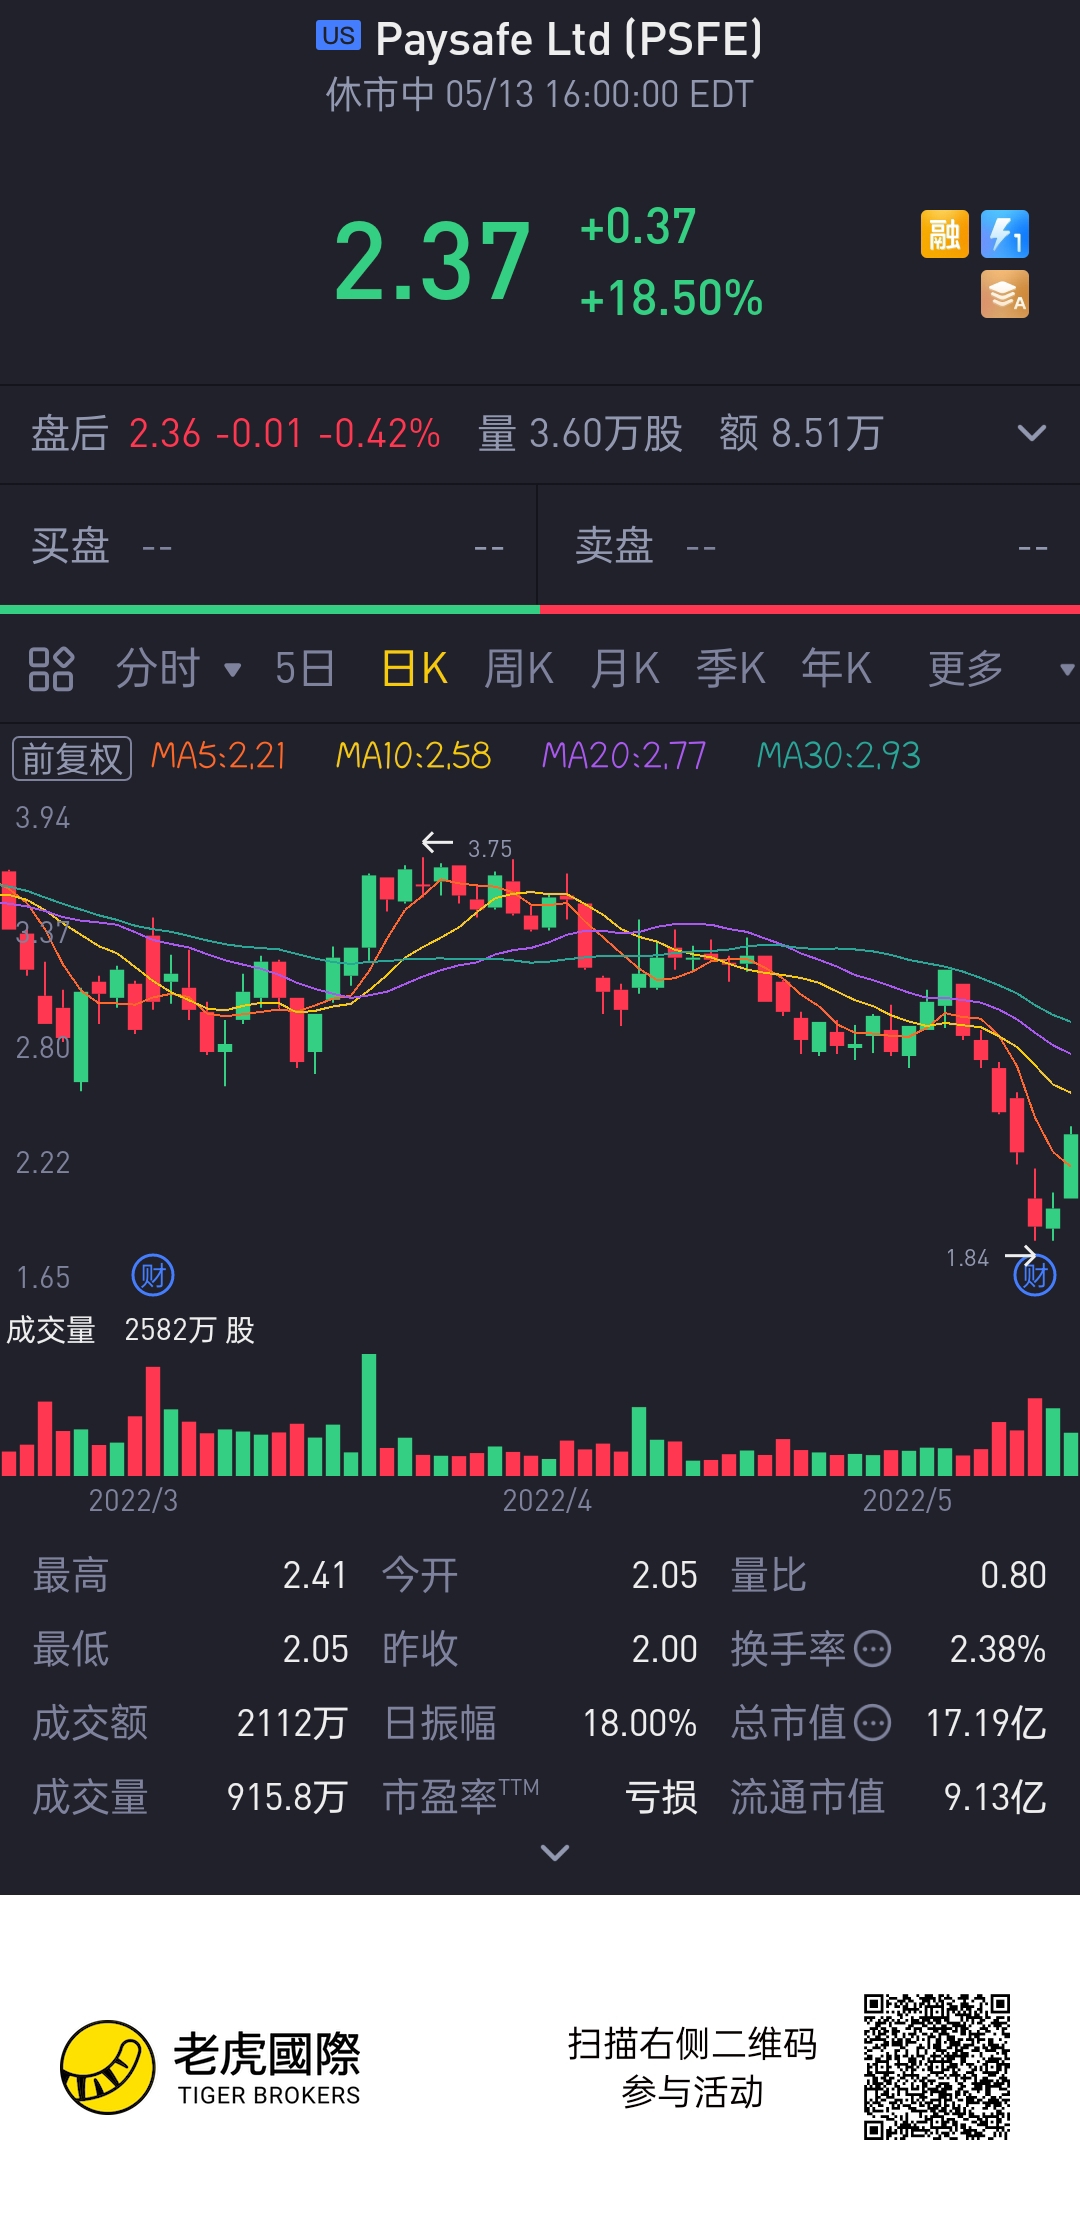Screen dimensions: 1080x2240
Task: Toggle the 前复权 adjustment mode
Action: (72, 758)
